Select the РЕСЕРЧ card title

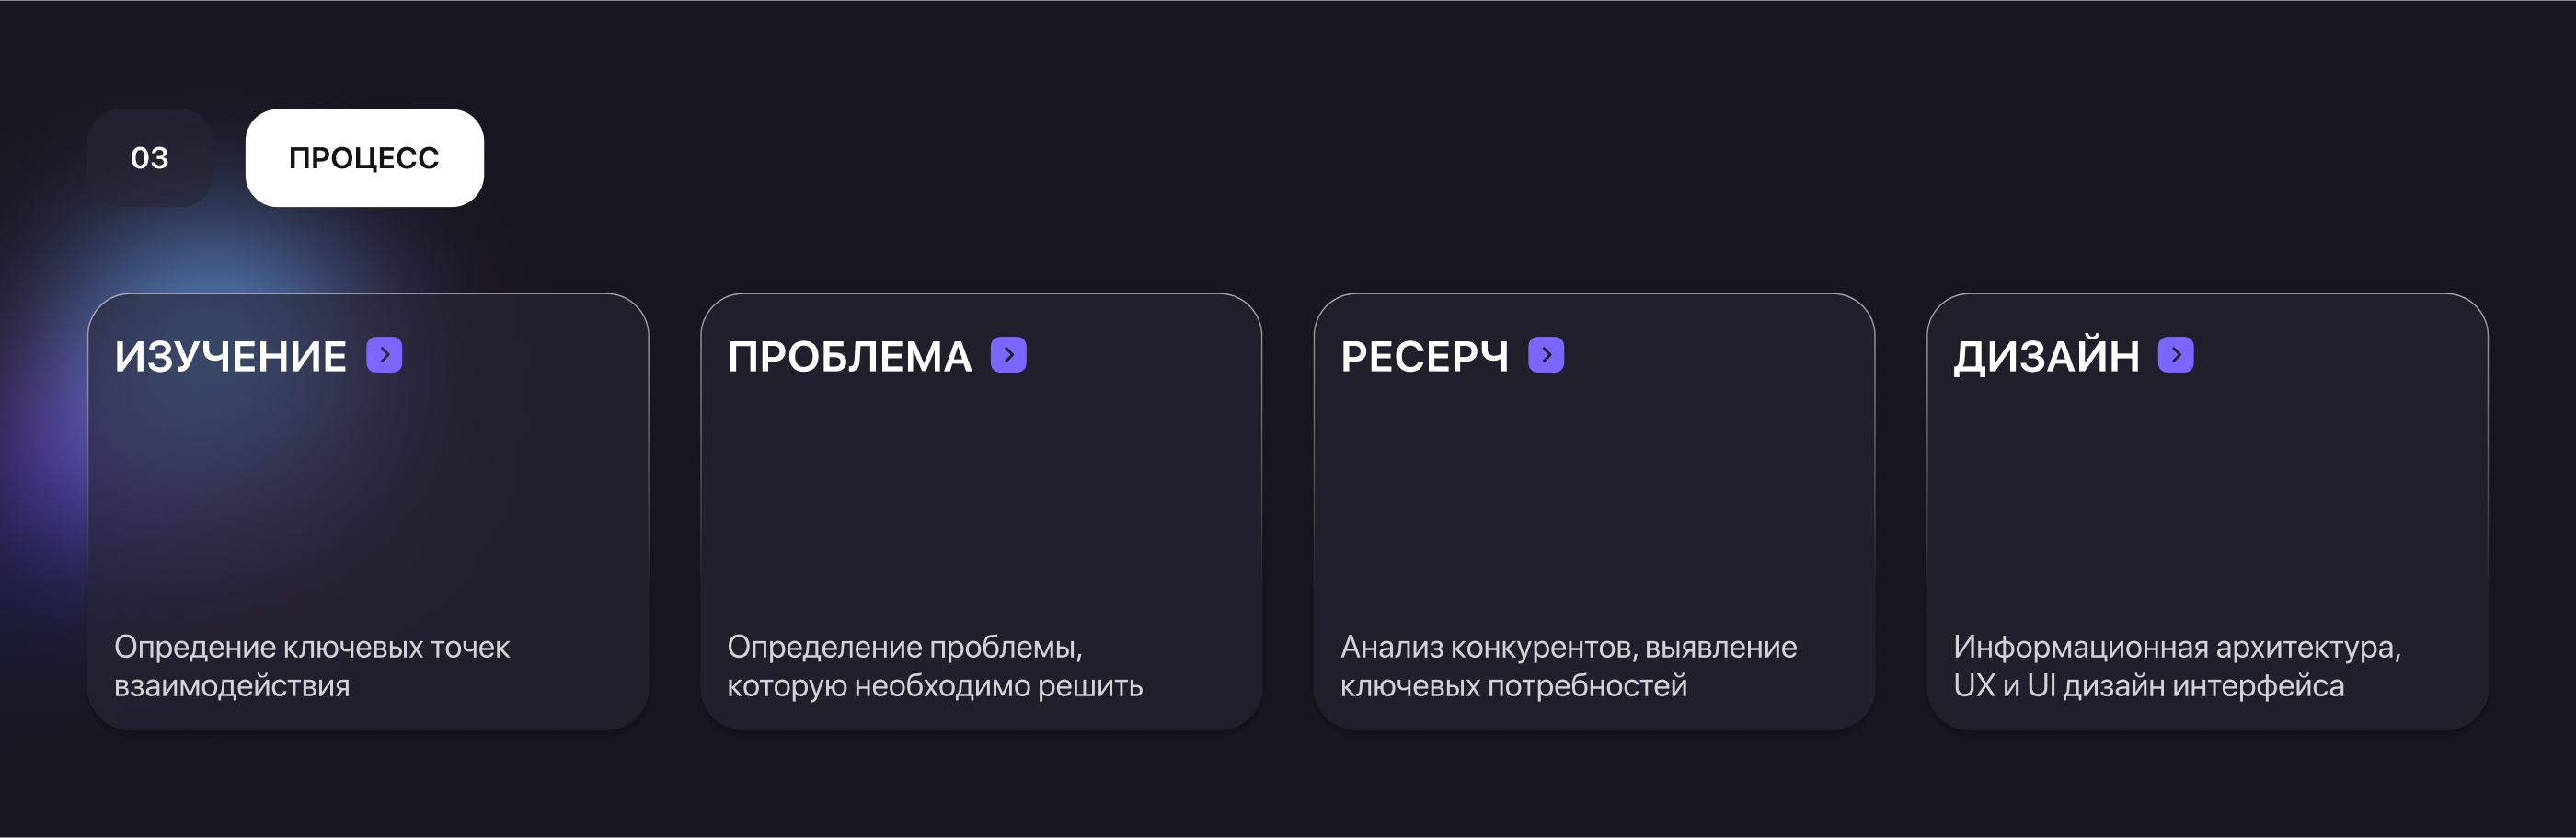(1424, 357)
